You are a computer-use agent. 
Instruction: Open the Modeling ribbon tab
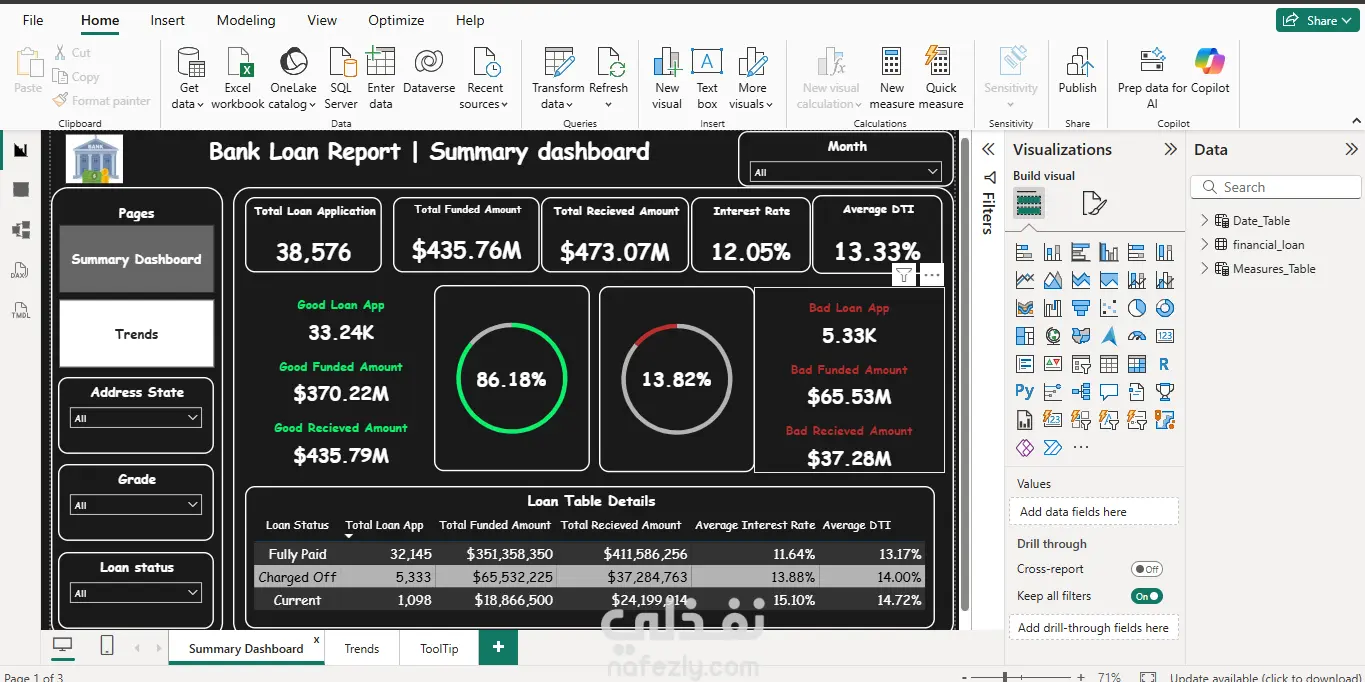click(246, 20)
